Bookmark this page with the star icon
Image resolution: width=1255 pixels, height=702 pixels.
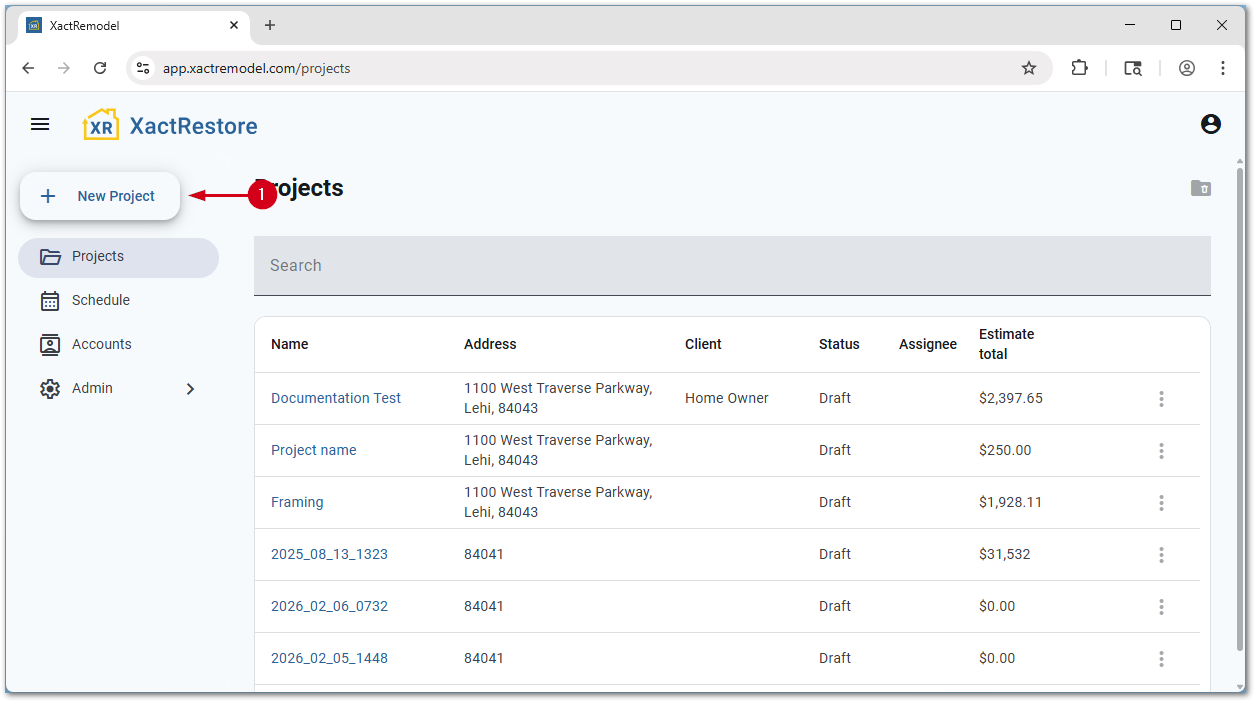(x=1028, y=68)
